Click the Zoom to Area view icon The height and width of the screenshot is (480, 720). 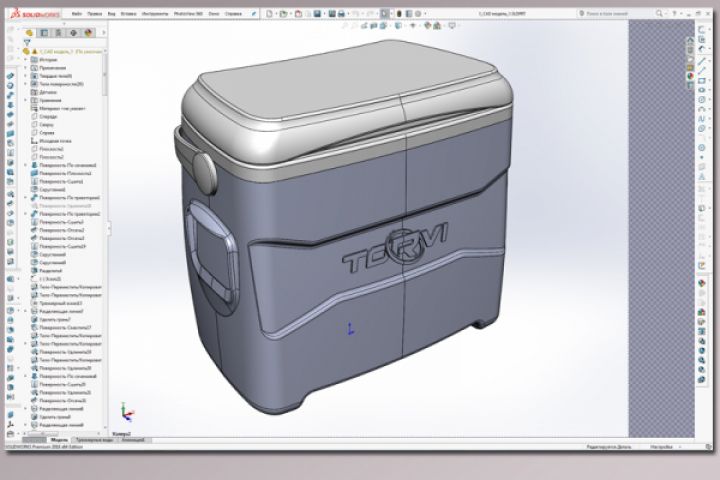[355, 26]
